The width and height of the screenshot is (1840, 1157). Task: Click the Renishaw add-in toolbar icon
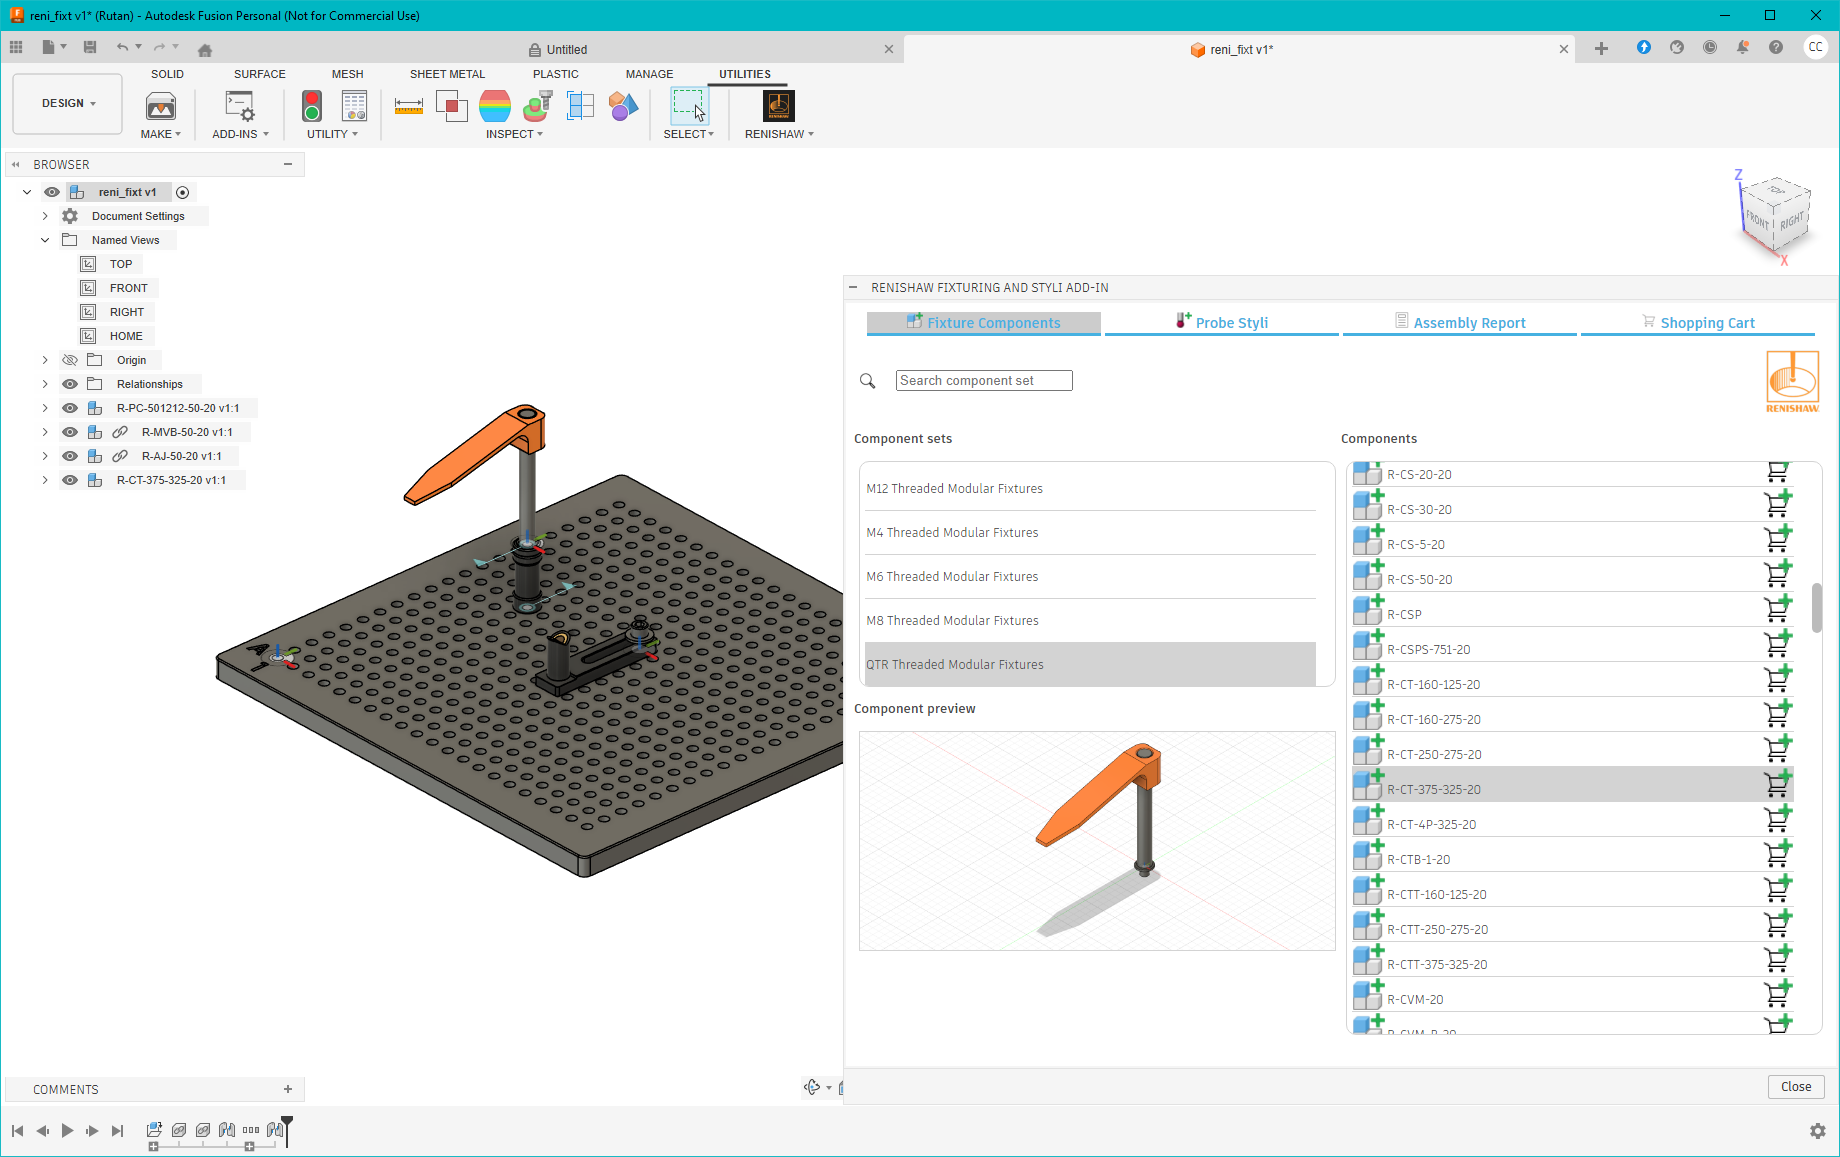point(778,106)
